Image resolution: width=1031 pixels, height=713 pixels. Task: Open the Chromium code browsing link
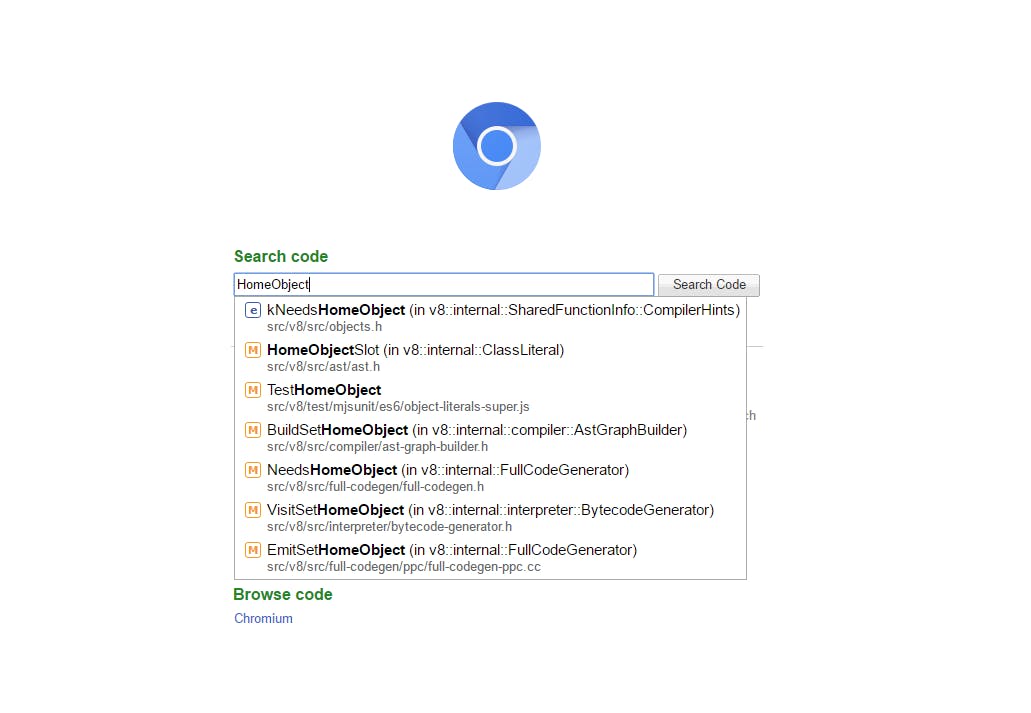click(x=263, y=618)
